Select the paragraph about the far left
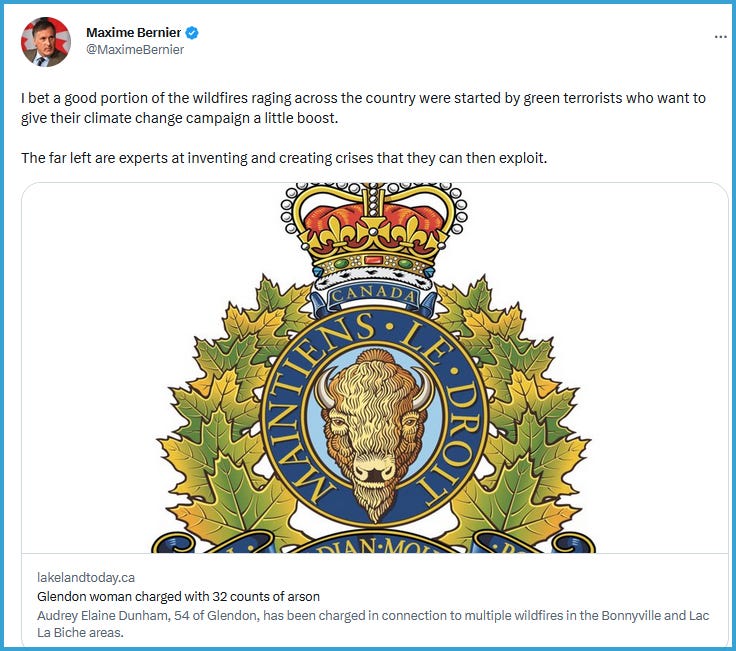The height and width of the screenshot is (651, 736). pos(284,158)
